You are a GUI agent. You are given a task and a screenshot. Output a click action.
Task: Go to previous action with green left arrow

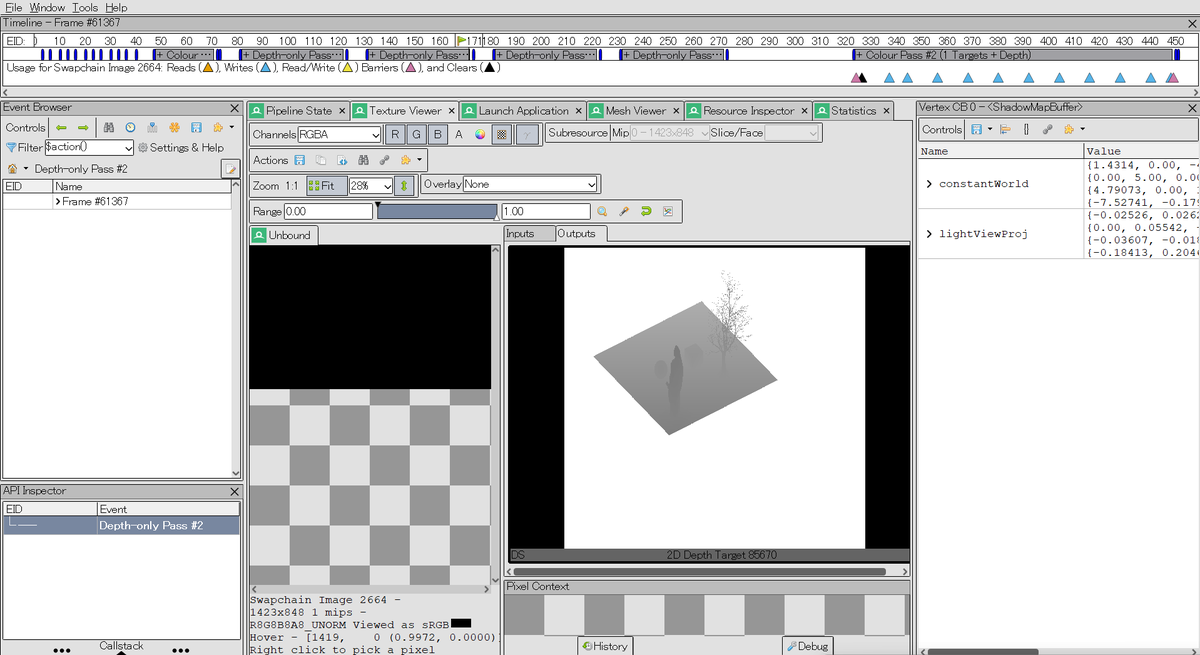point(61,127)
